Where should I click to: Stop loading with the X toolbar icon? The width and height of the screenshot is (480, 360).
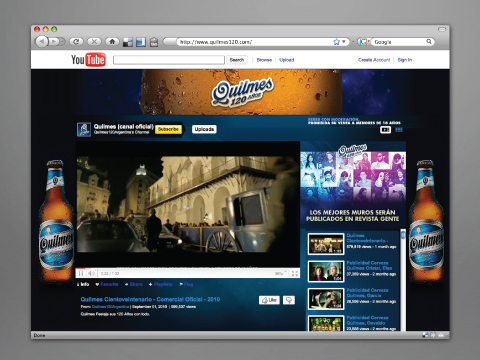coord(94,42)
